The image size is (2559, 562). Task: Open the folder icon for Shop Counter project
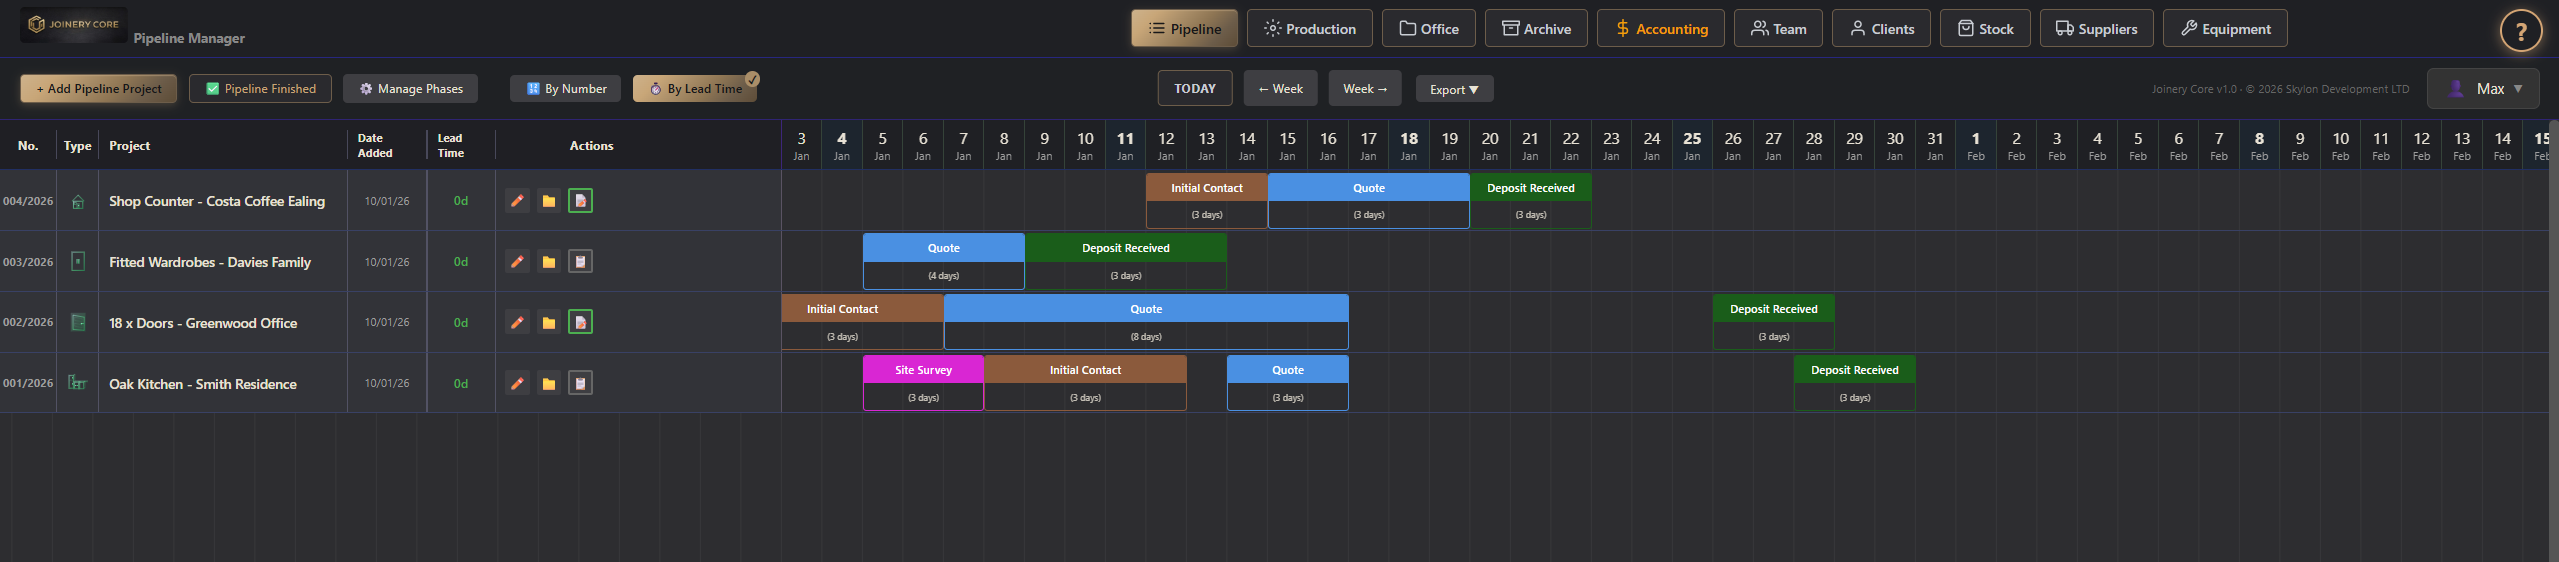(549, 201)
